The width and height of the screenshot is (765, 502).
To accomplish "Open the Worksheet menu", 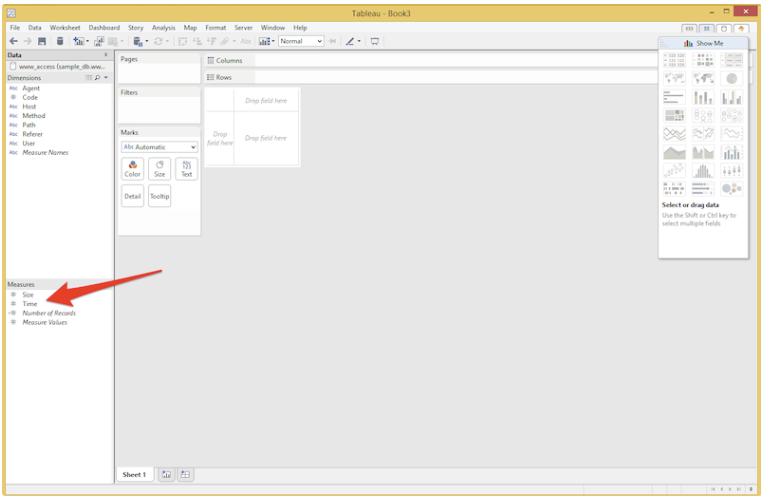I will [65, 27].
